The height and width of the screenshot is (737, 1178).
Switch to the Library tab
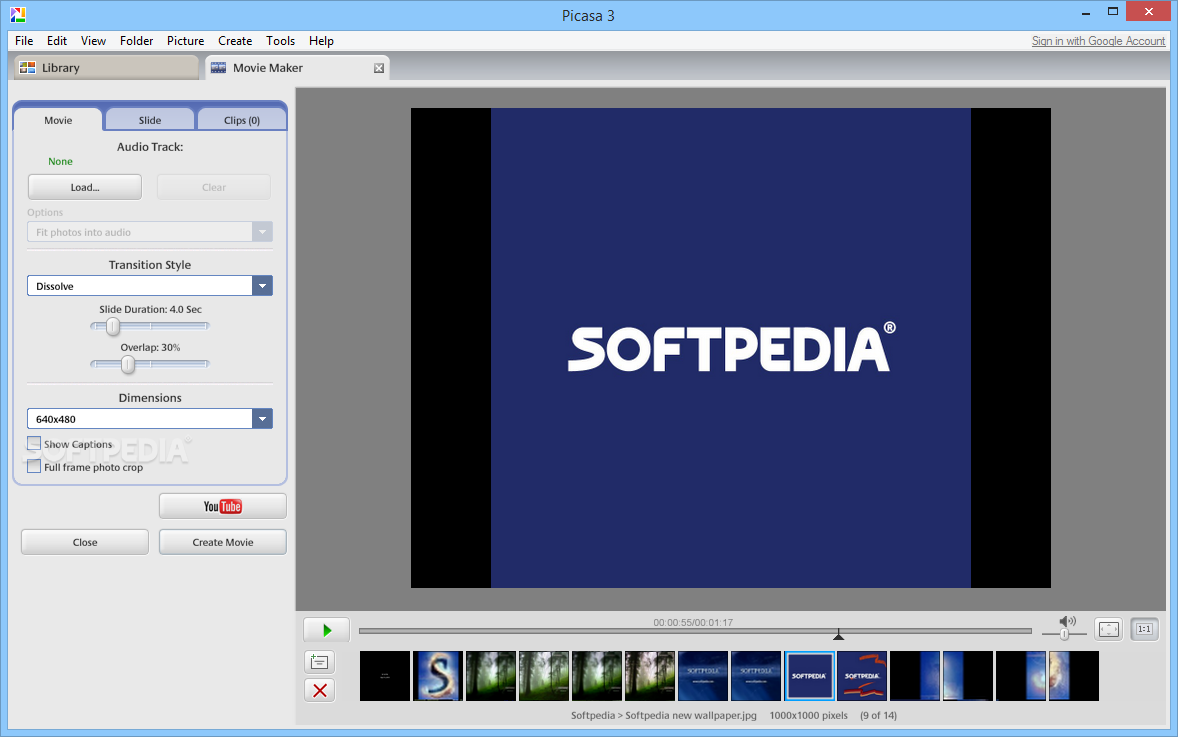pyautogui.click(x=106, y=68)
